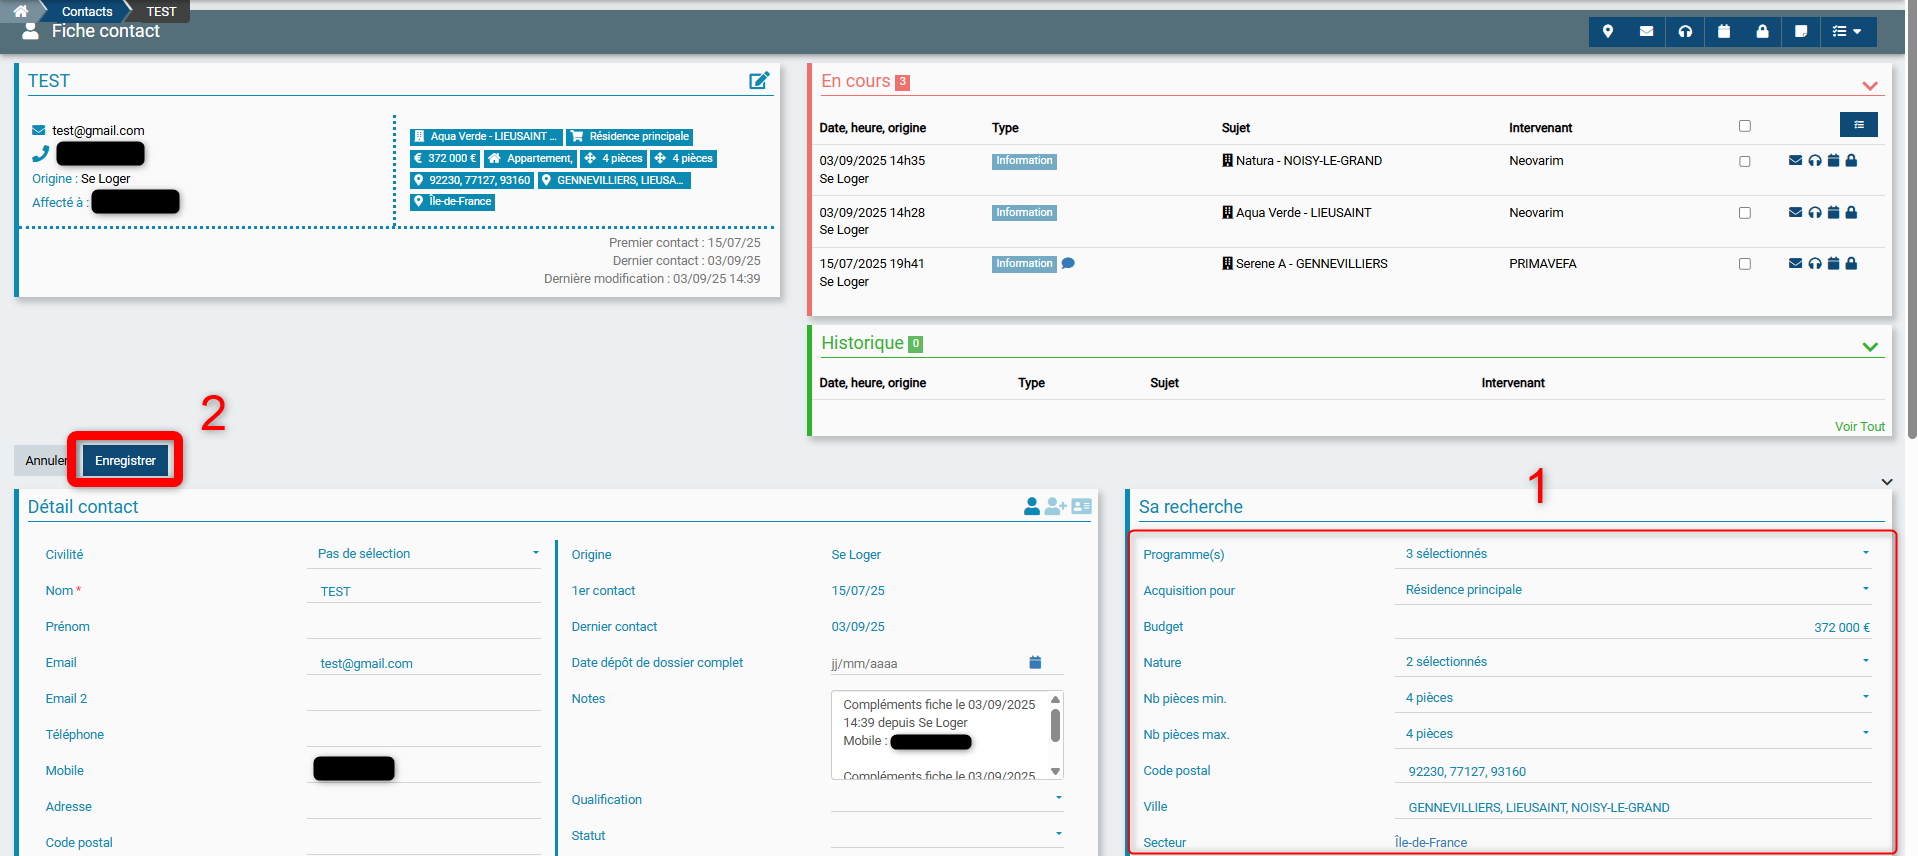
Task: Click the sticky note icon in the top toolbar
Action: [x=1801, y=32]
